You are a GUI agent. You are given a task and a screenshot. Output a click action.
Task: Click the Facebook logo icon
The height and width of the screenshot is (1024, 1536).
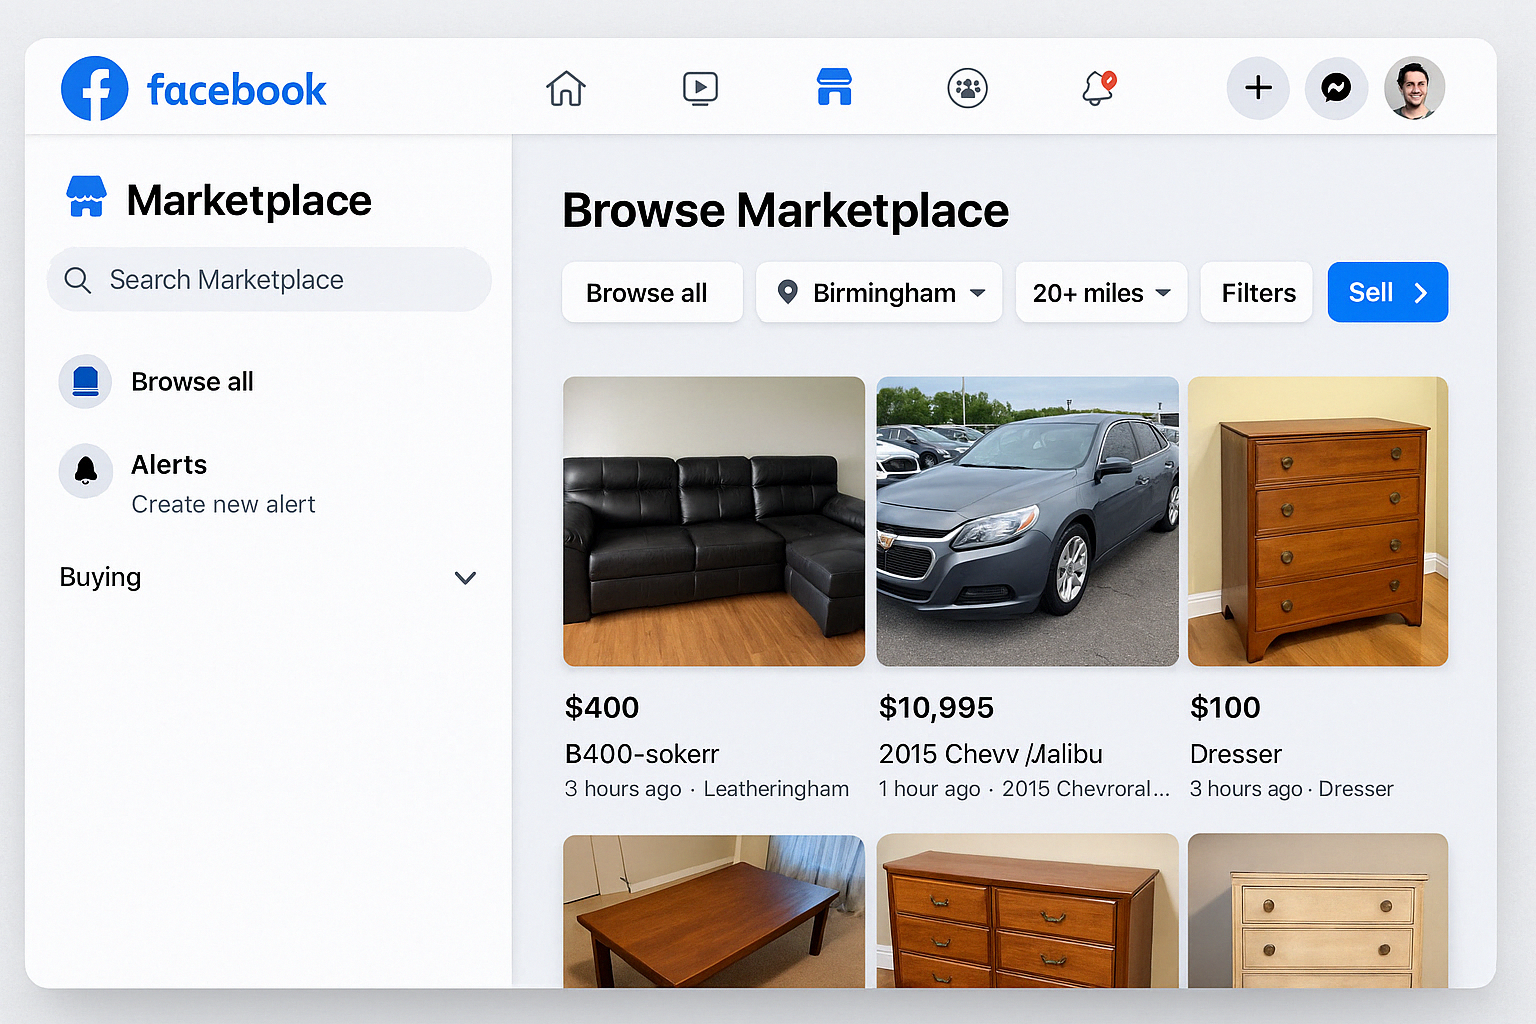click(x=95, y=89)
